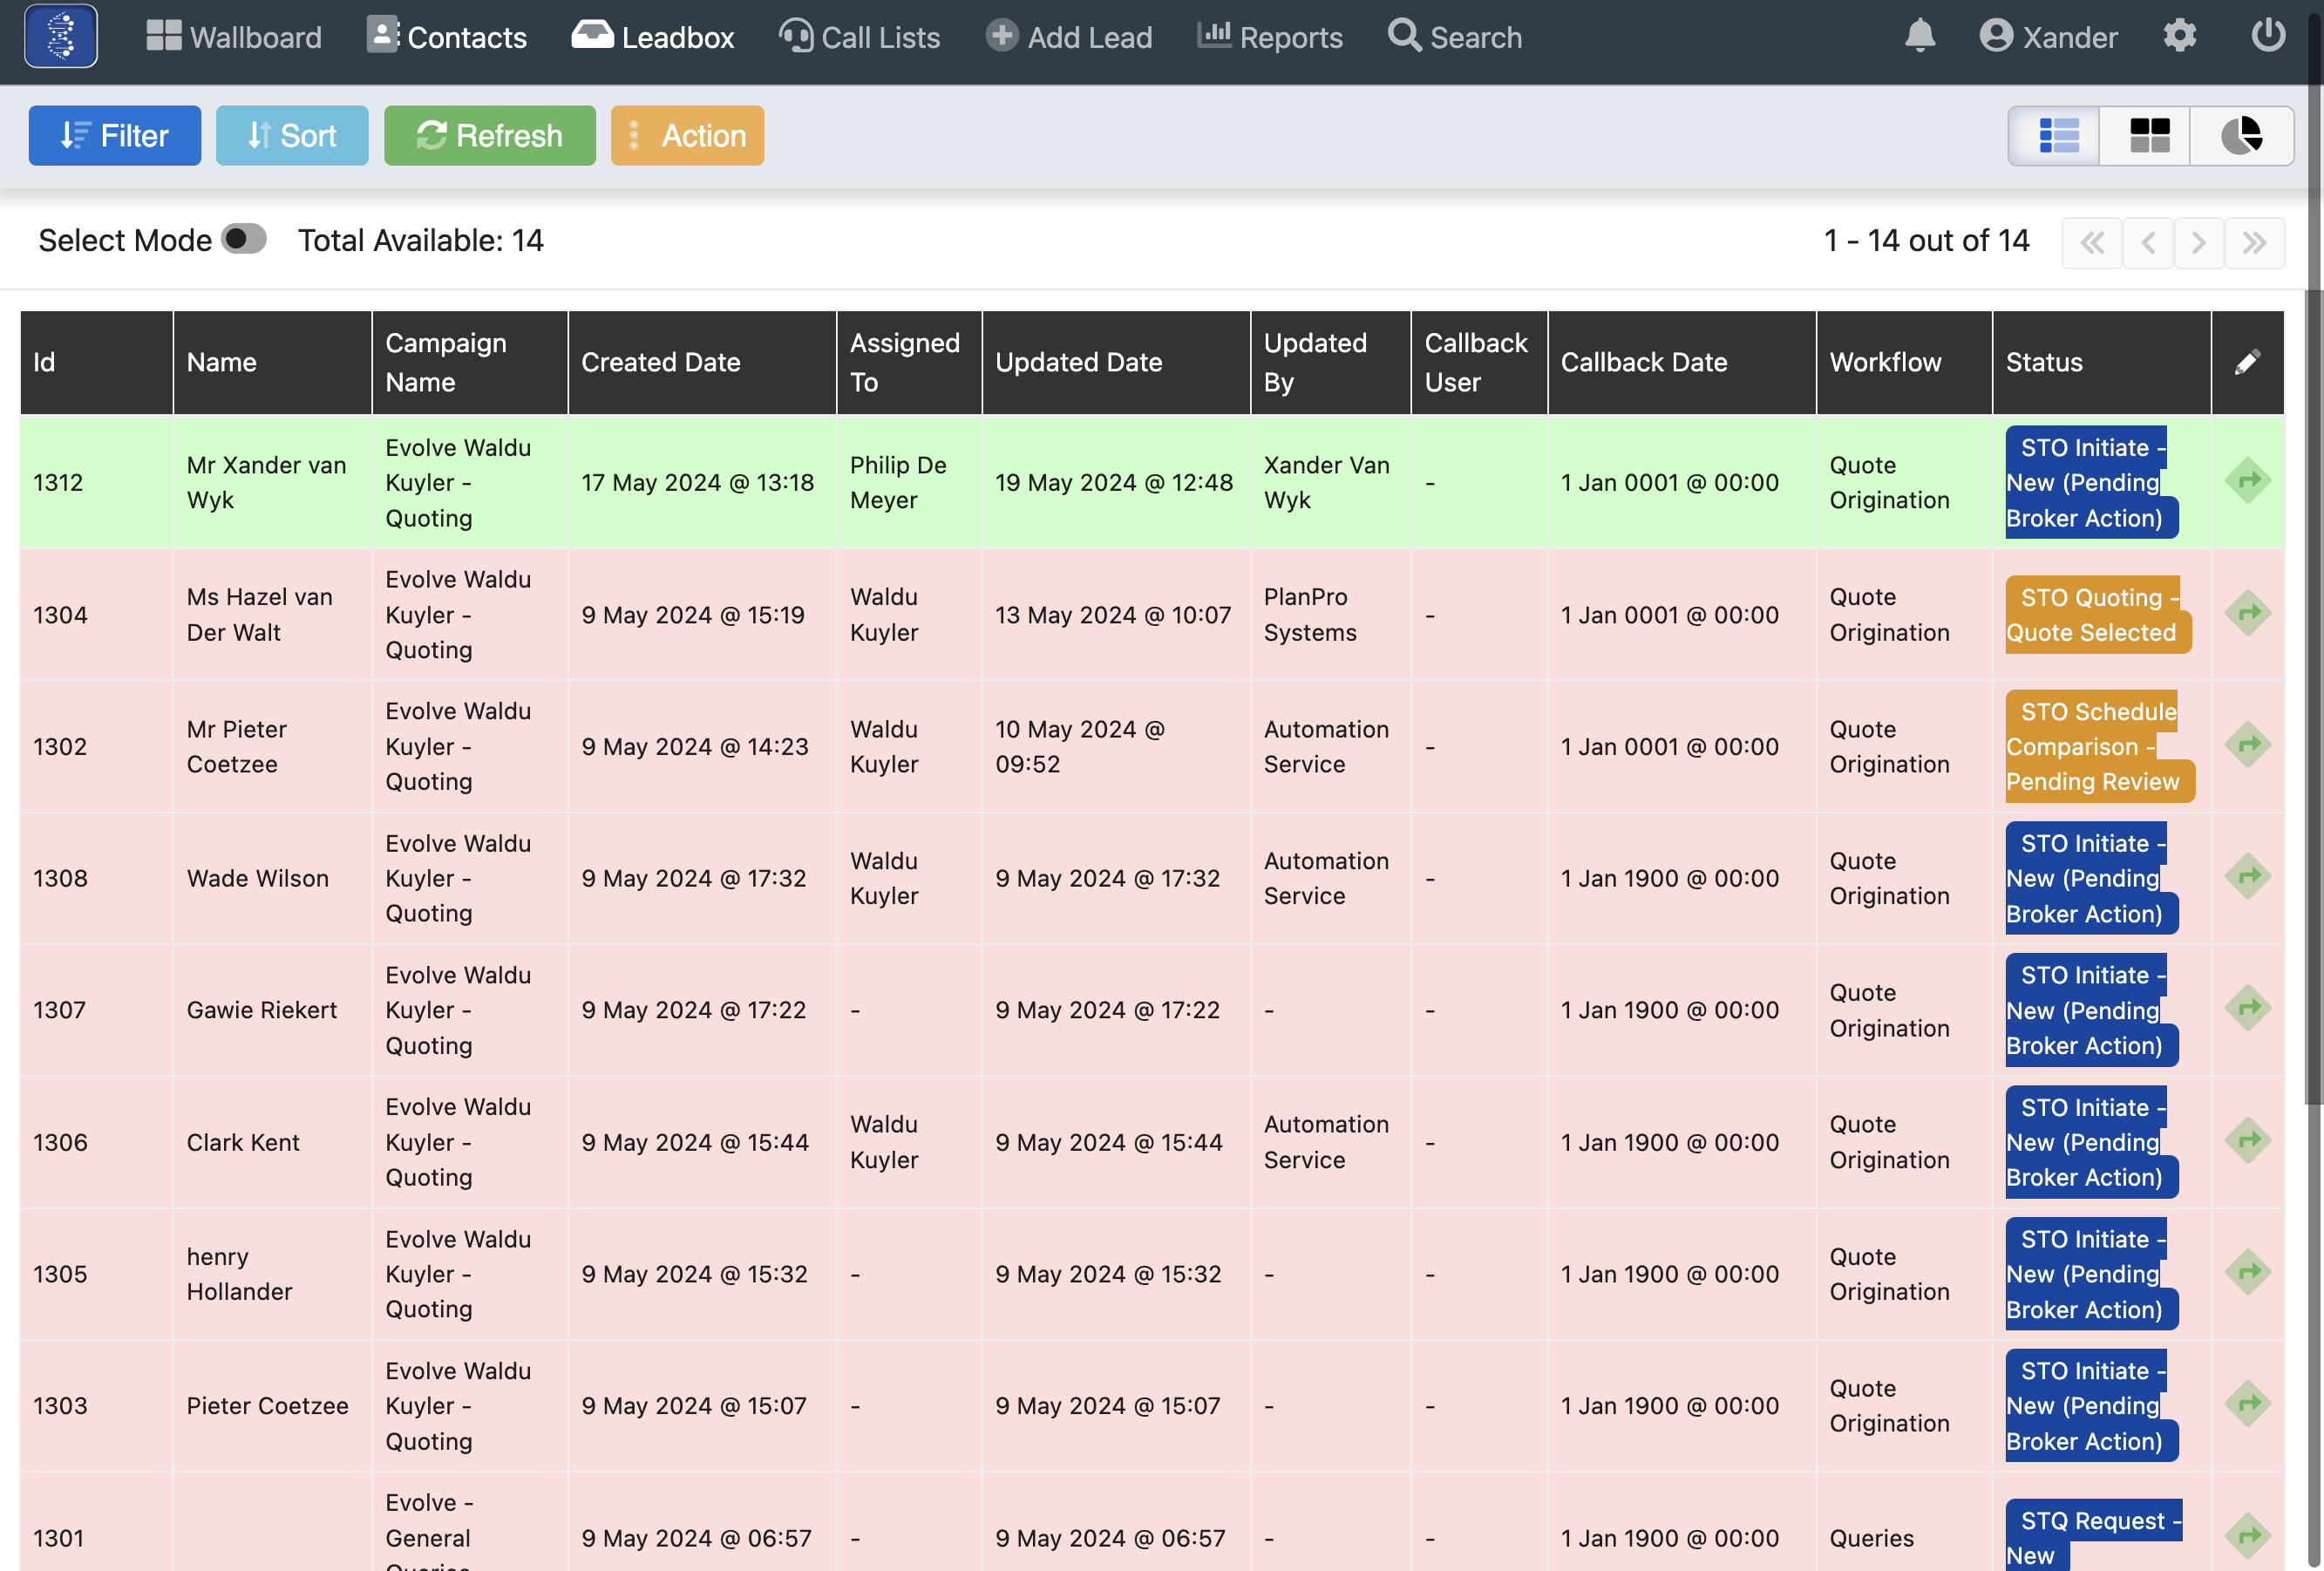Screen dimensions: 2324x1571
Task: Open lead 1302 with its arrow icon
Action: tap(2248, 745)
